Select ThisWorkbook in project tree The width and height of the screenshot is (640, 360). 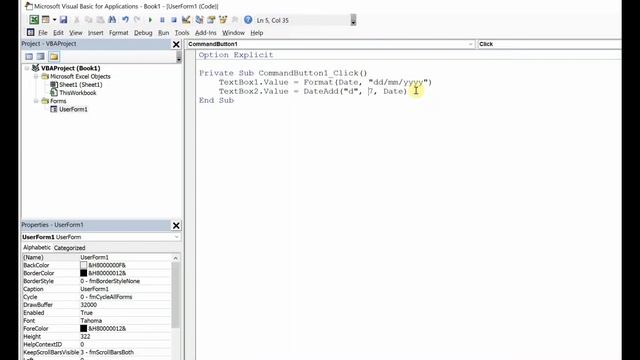pyautogui.click(x=78, y=93)
